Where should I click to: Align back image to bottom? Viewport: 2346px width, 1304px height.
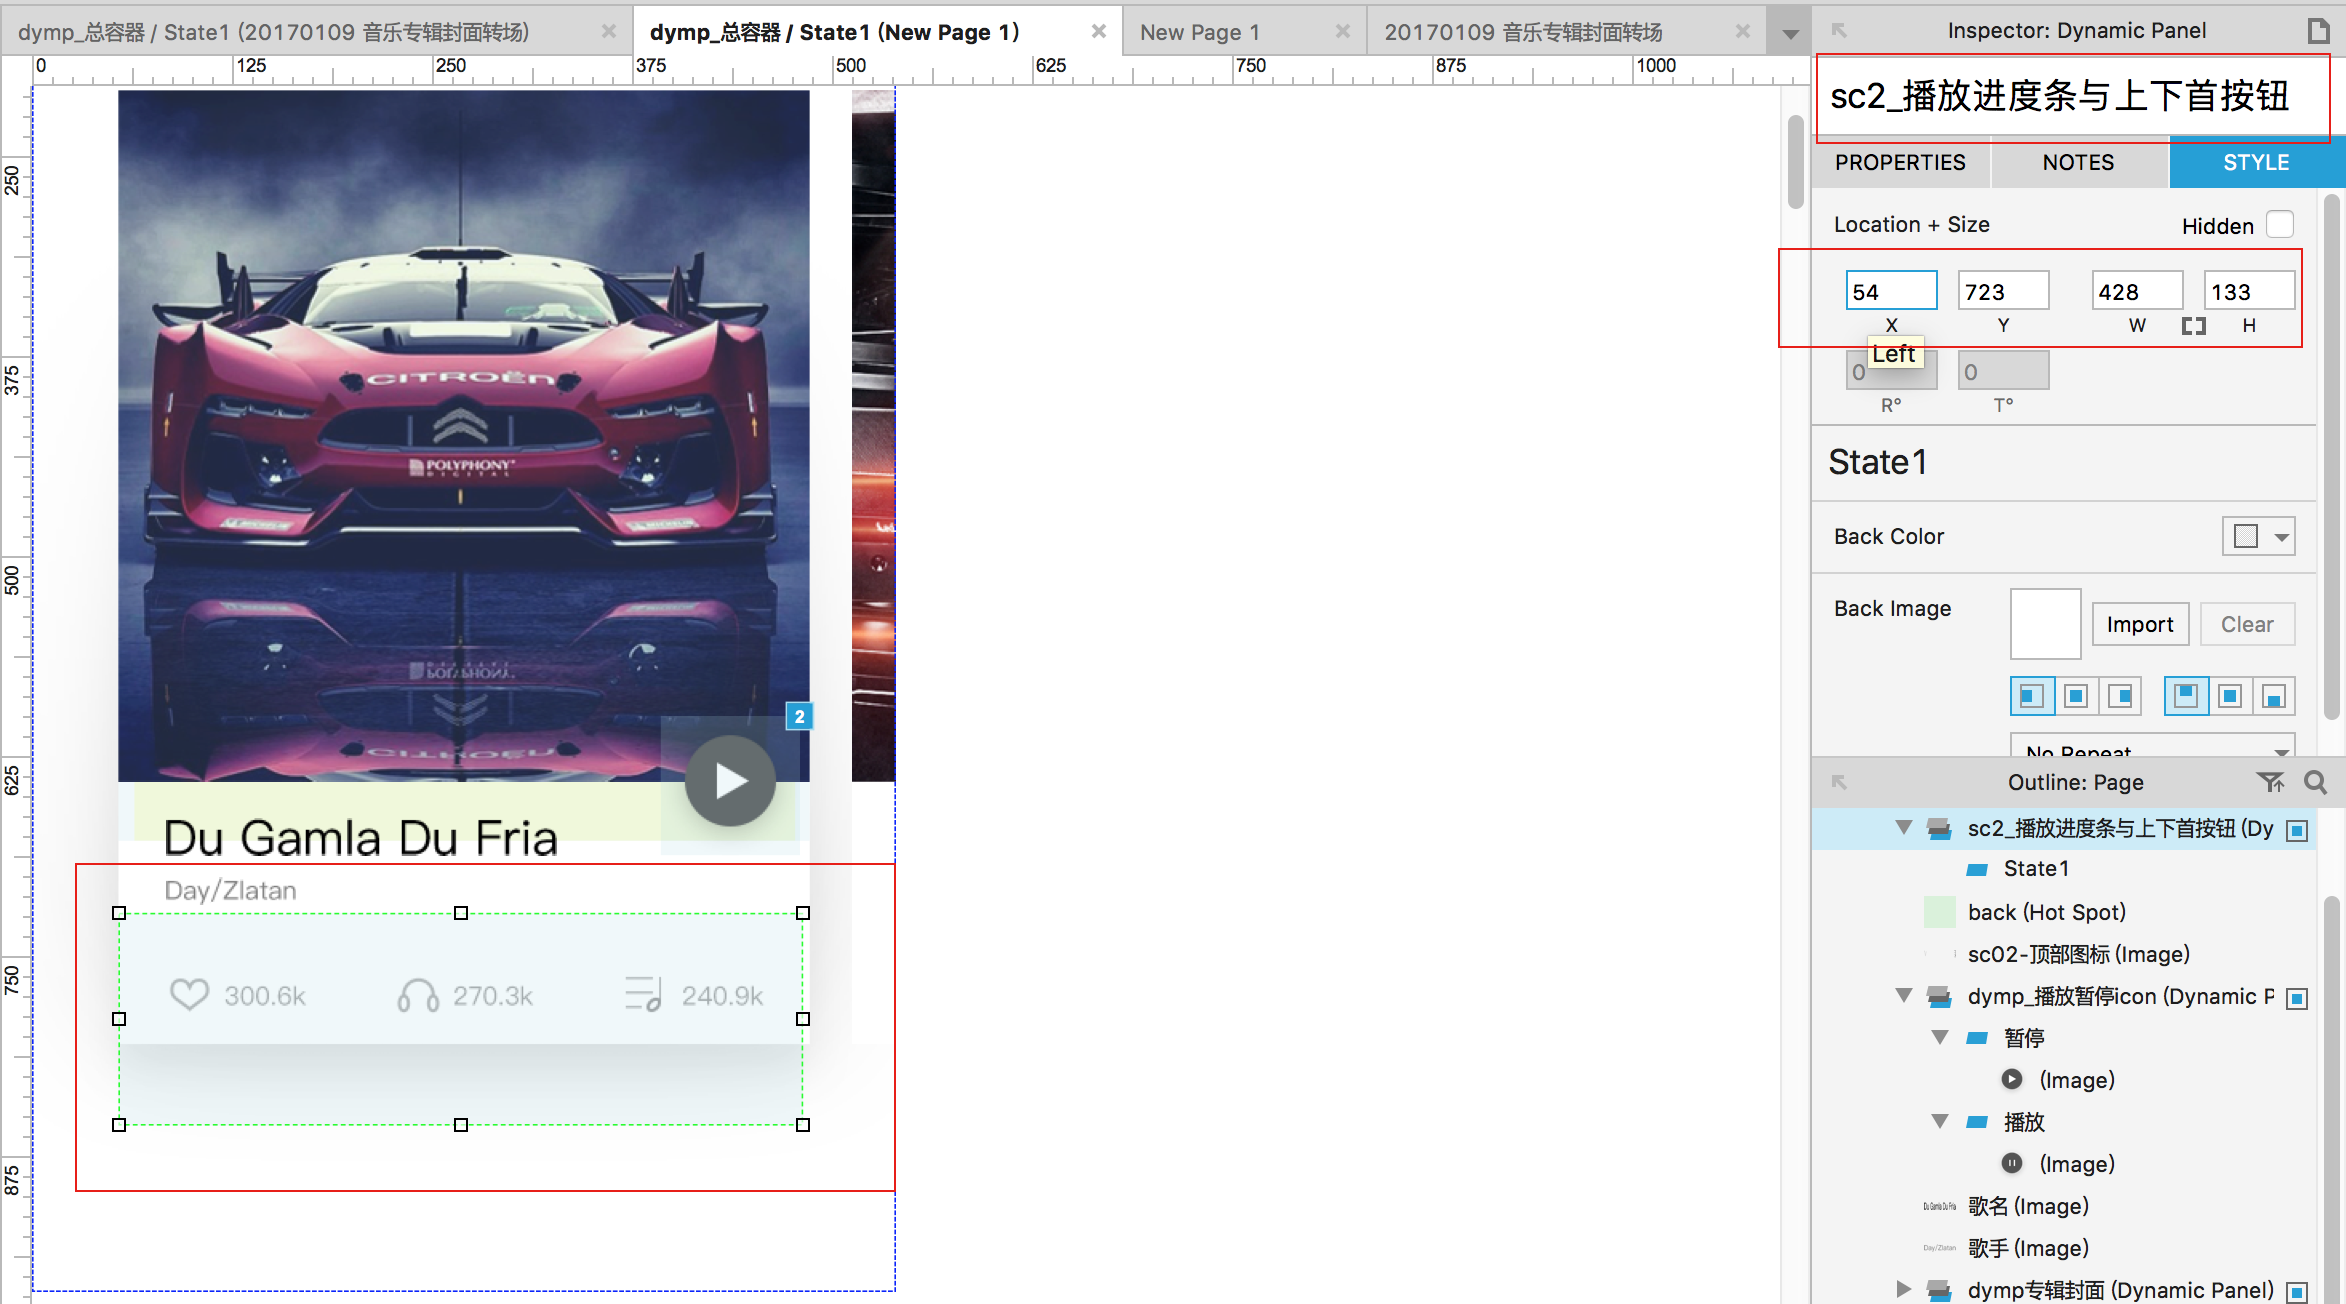click(x=2274, y=696)
